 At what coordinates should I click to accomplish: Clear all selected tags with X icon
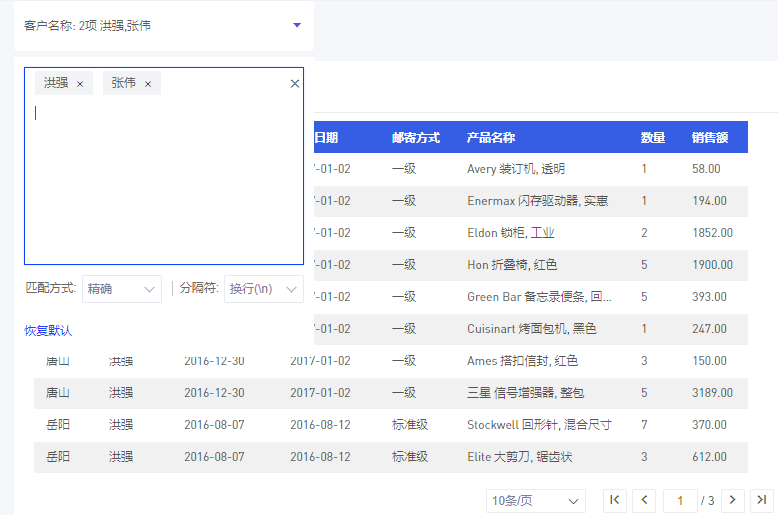[295, 84]
